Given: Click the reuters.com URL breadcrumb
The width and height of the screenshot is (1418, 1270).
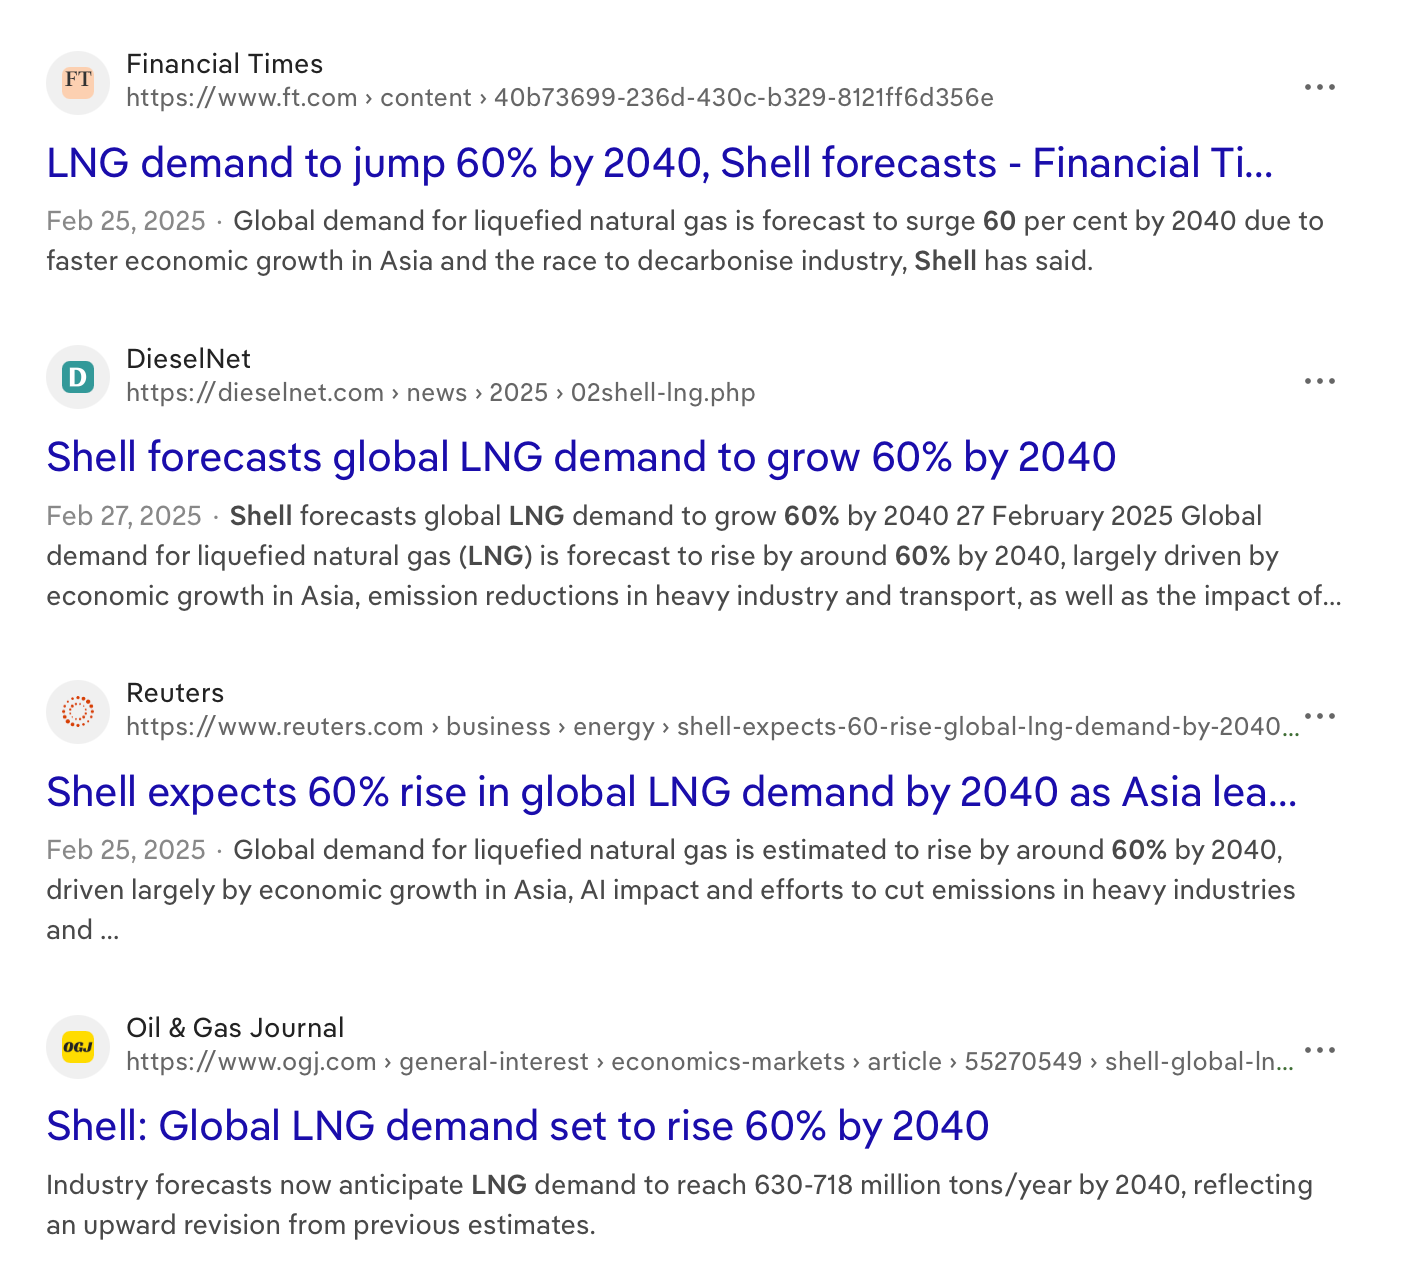Looking at the screenshot, I should (x=711, y=727).
